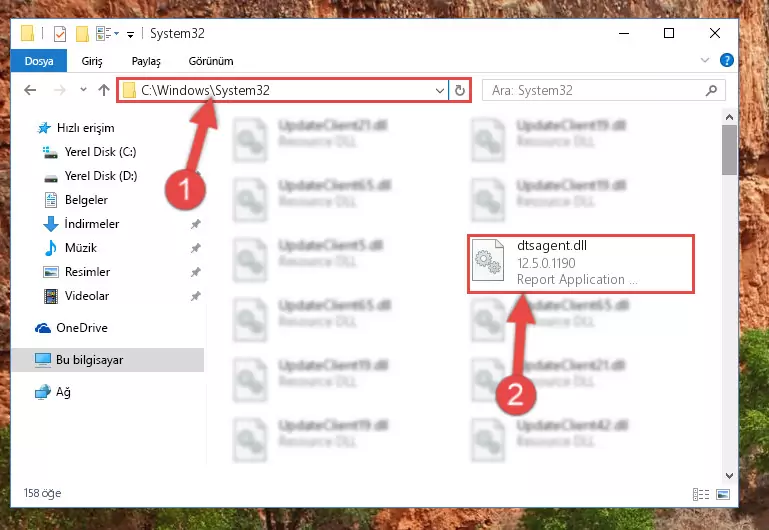769x530 pixels.
Task: Refresh the System32 folder
Action: pyautogui.click(x=460, y=90)
